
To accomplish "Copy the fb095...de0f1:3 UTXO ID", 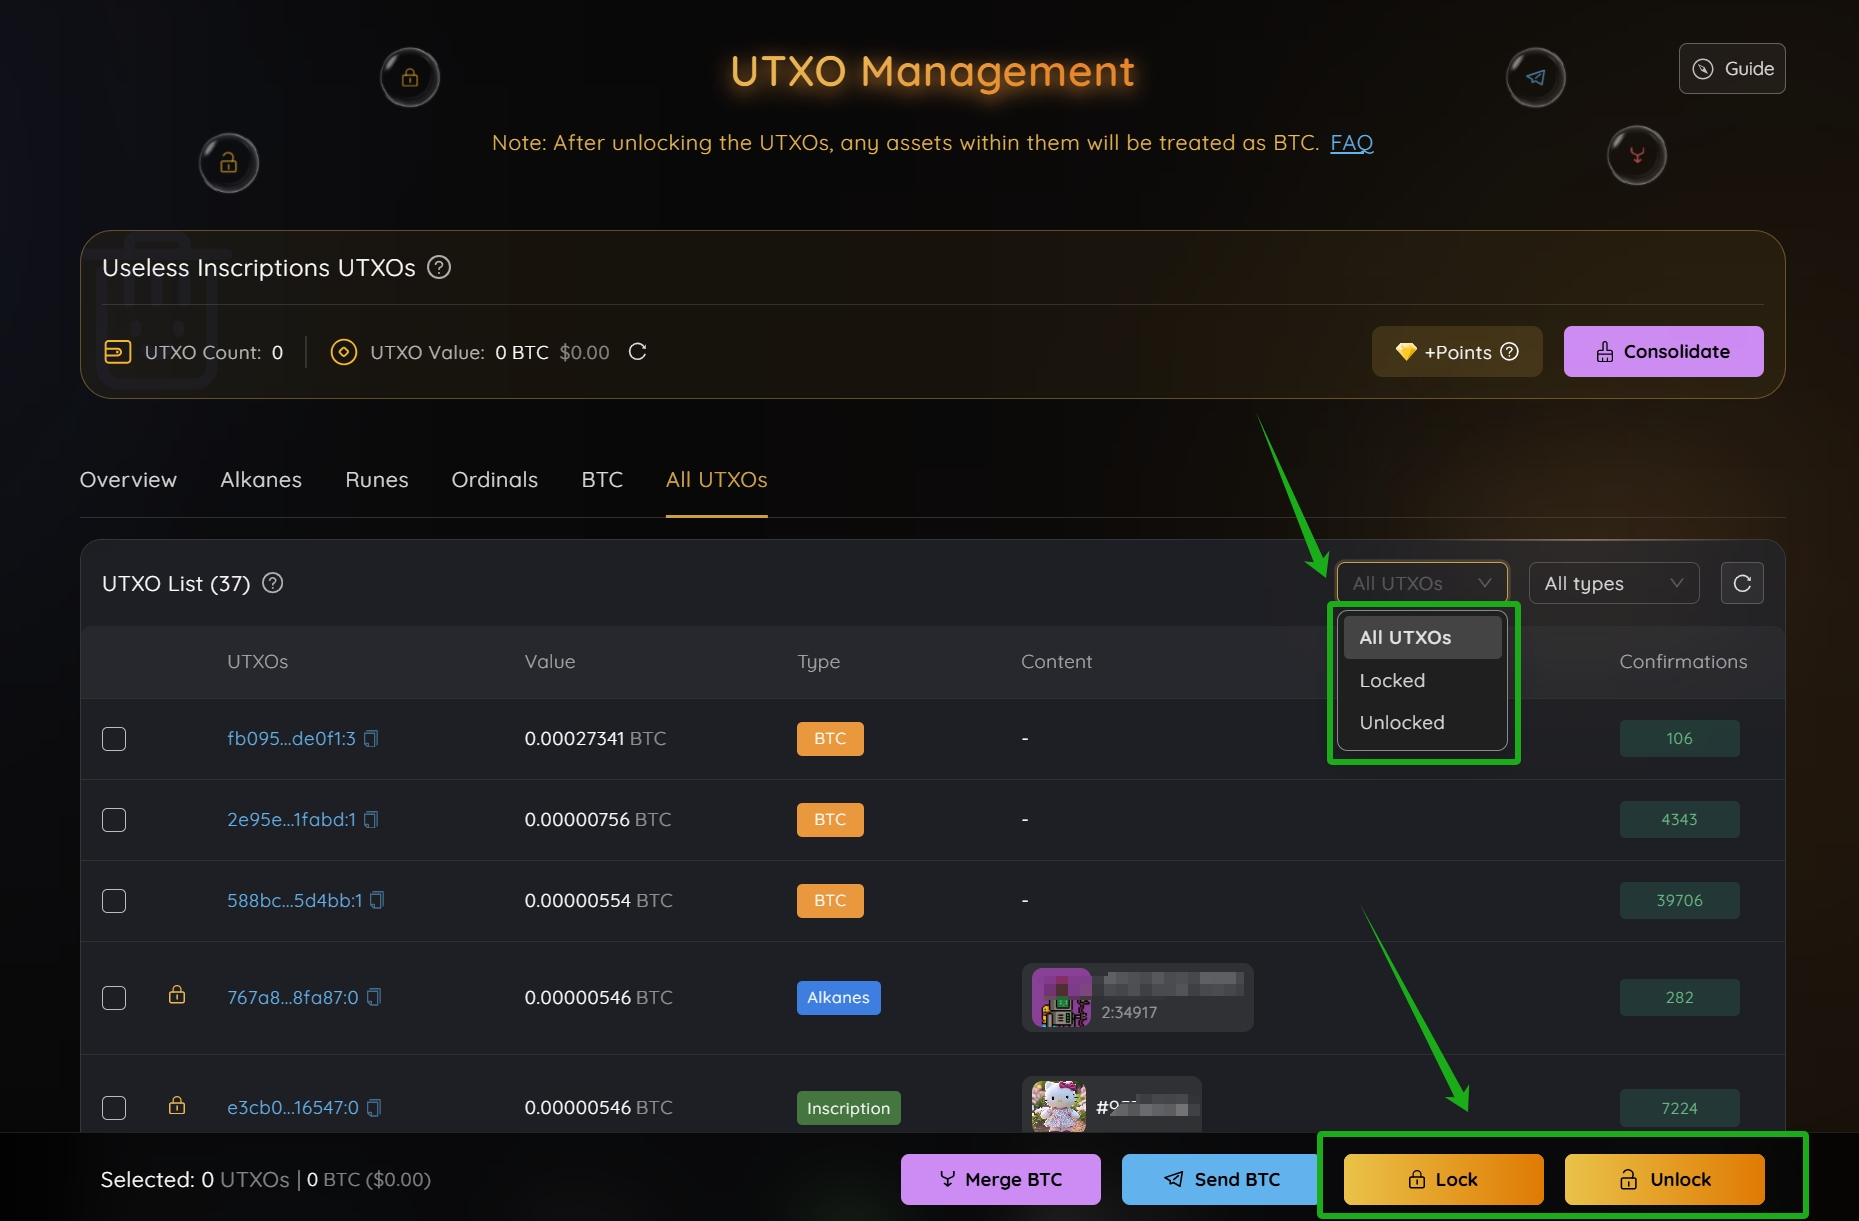I will pyautogui.click(x=371, y=739).
